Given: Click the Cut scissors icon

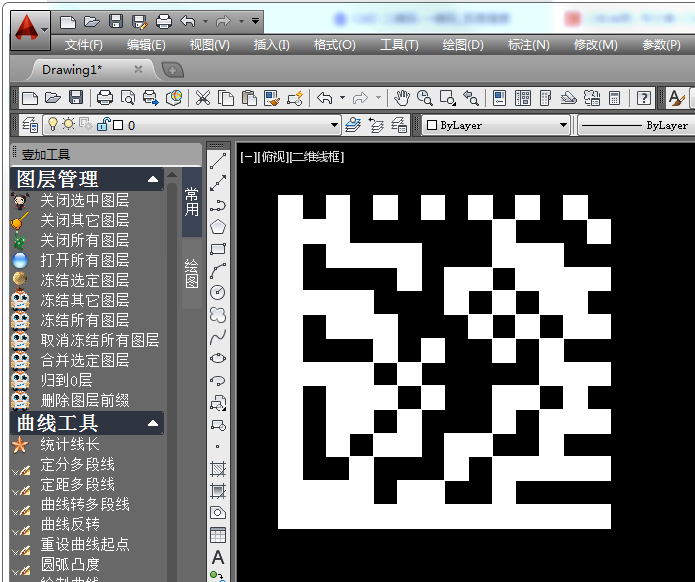Looking at the screenshot, I should (203, 98).
